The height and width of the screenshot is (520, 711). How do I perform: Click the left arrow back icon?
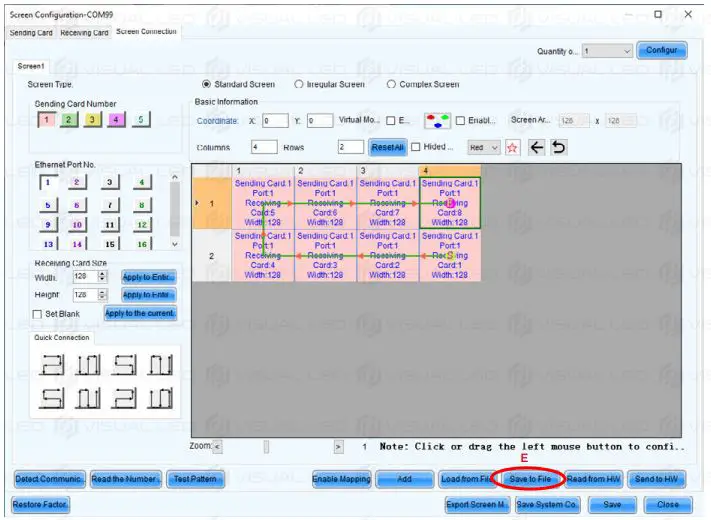(536, 147)
